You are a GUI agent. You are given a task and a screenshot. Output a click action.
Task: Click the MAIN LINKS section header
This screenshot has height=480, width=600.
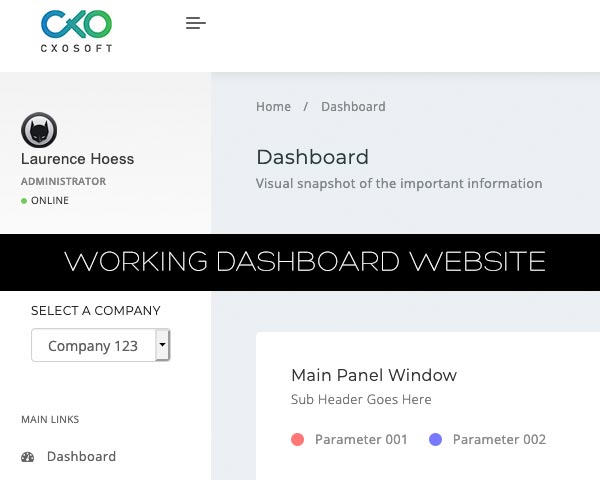click(50, 420)
